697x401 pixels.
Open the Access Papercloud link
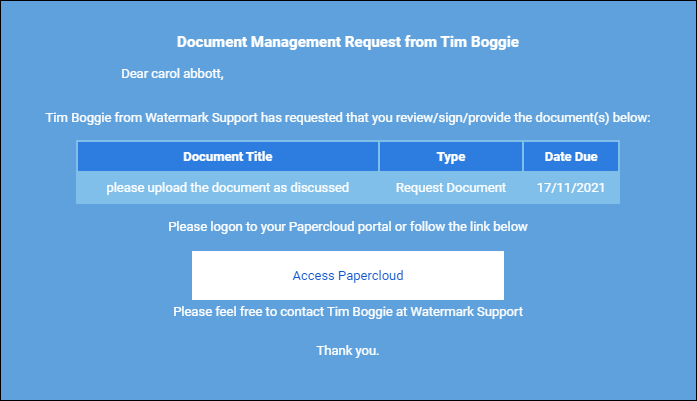point(348,276)
